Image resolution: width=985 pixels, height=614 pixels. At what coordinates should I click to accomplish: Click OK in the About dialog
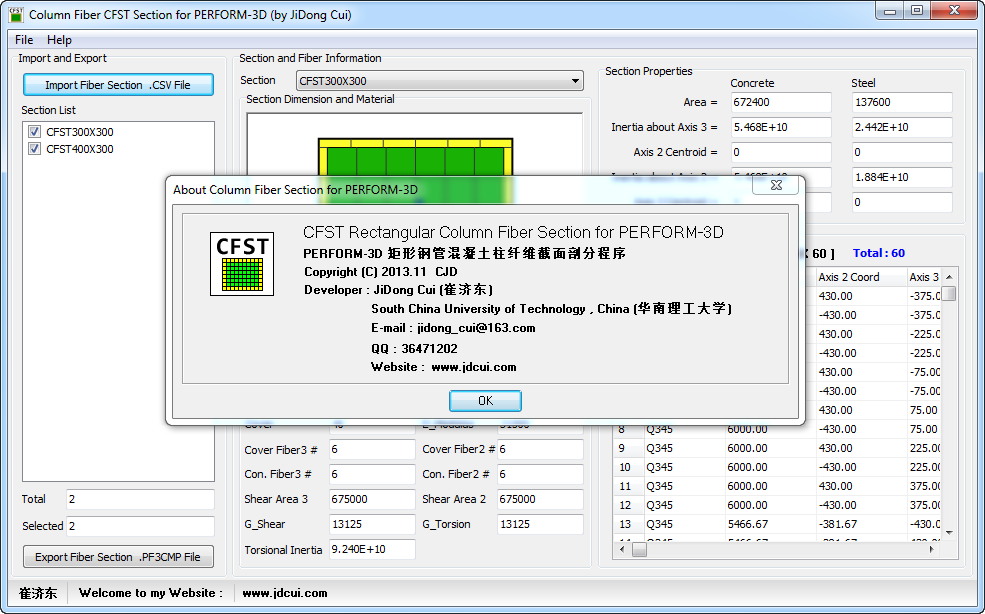[x=485, y=401]
